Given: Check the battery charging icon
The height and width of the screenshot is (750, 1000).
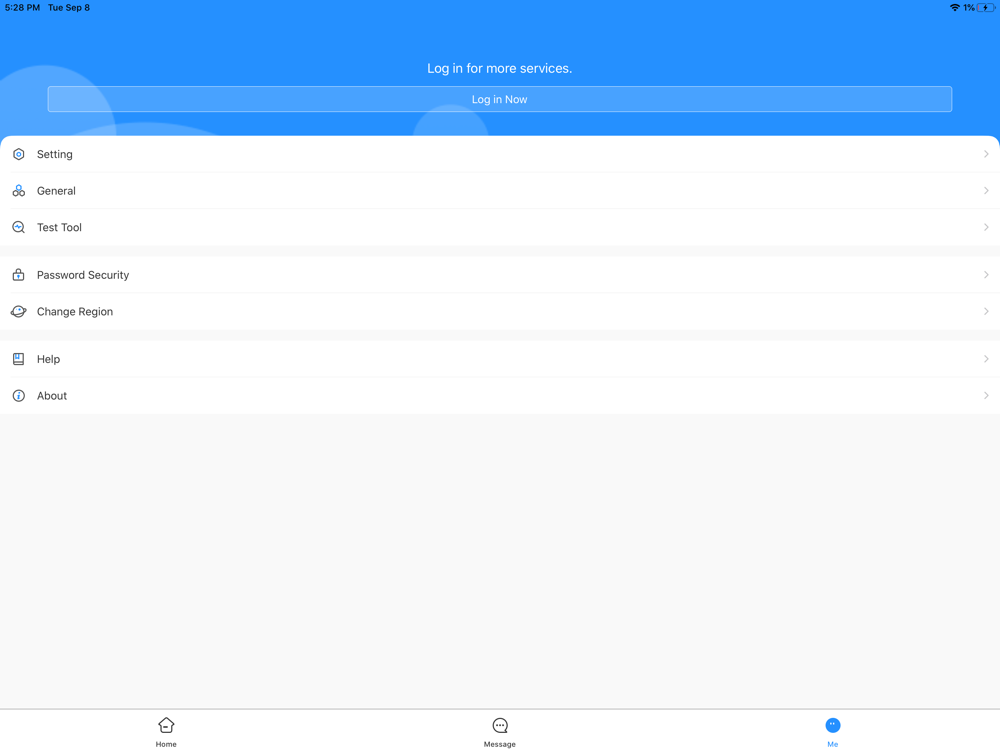Looking at the screenshot, I should (986, 8).
